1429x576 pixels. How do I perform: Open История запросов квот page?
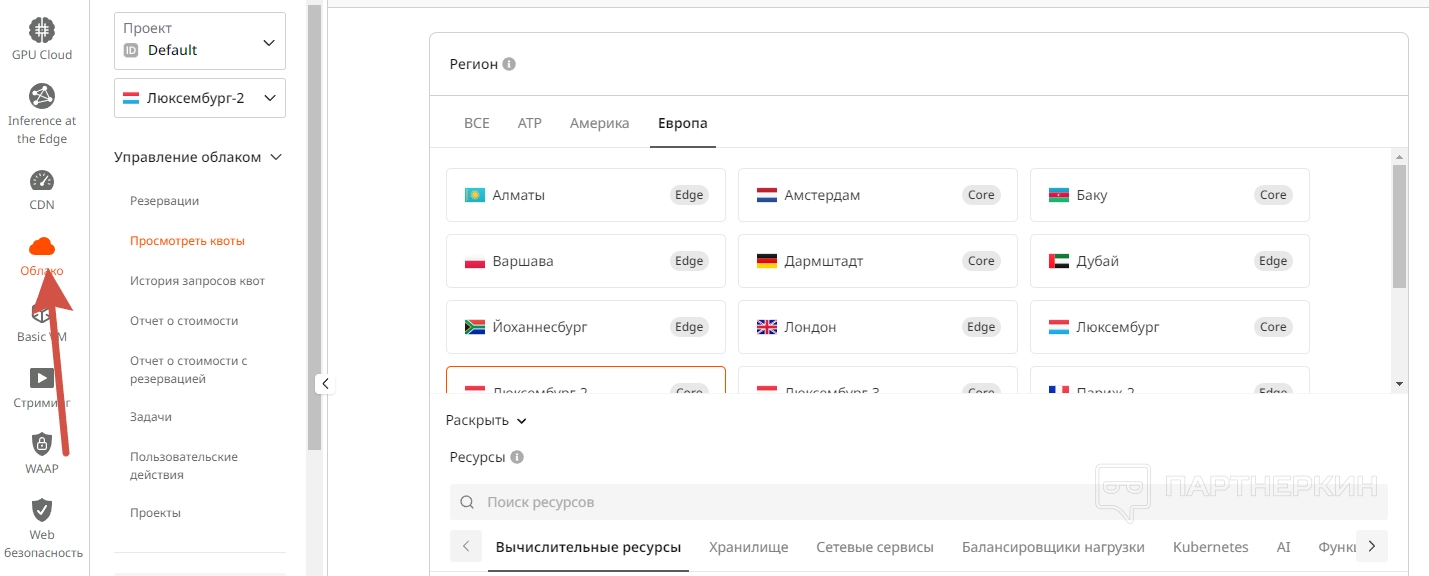coord(197,281)
